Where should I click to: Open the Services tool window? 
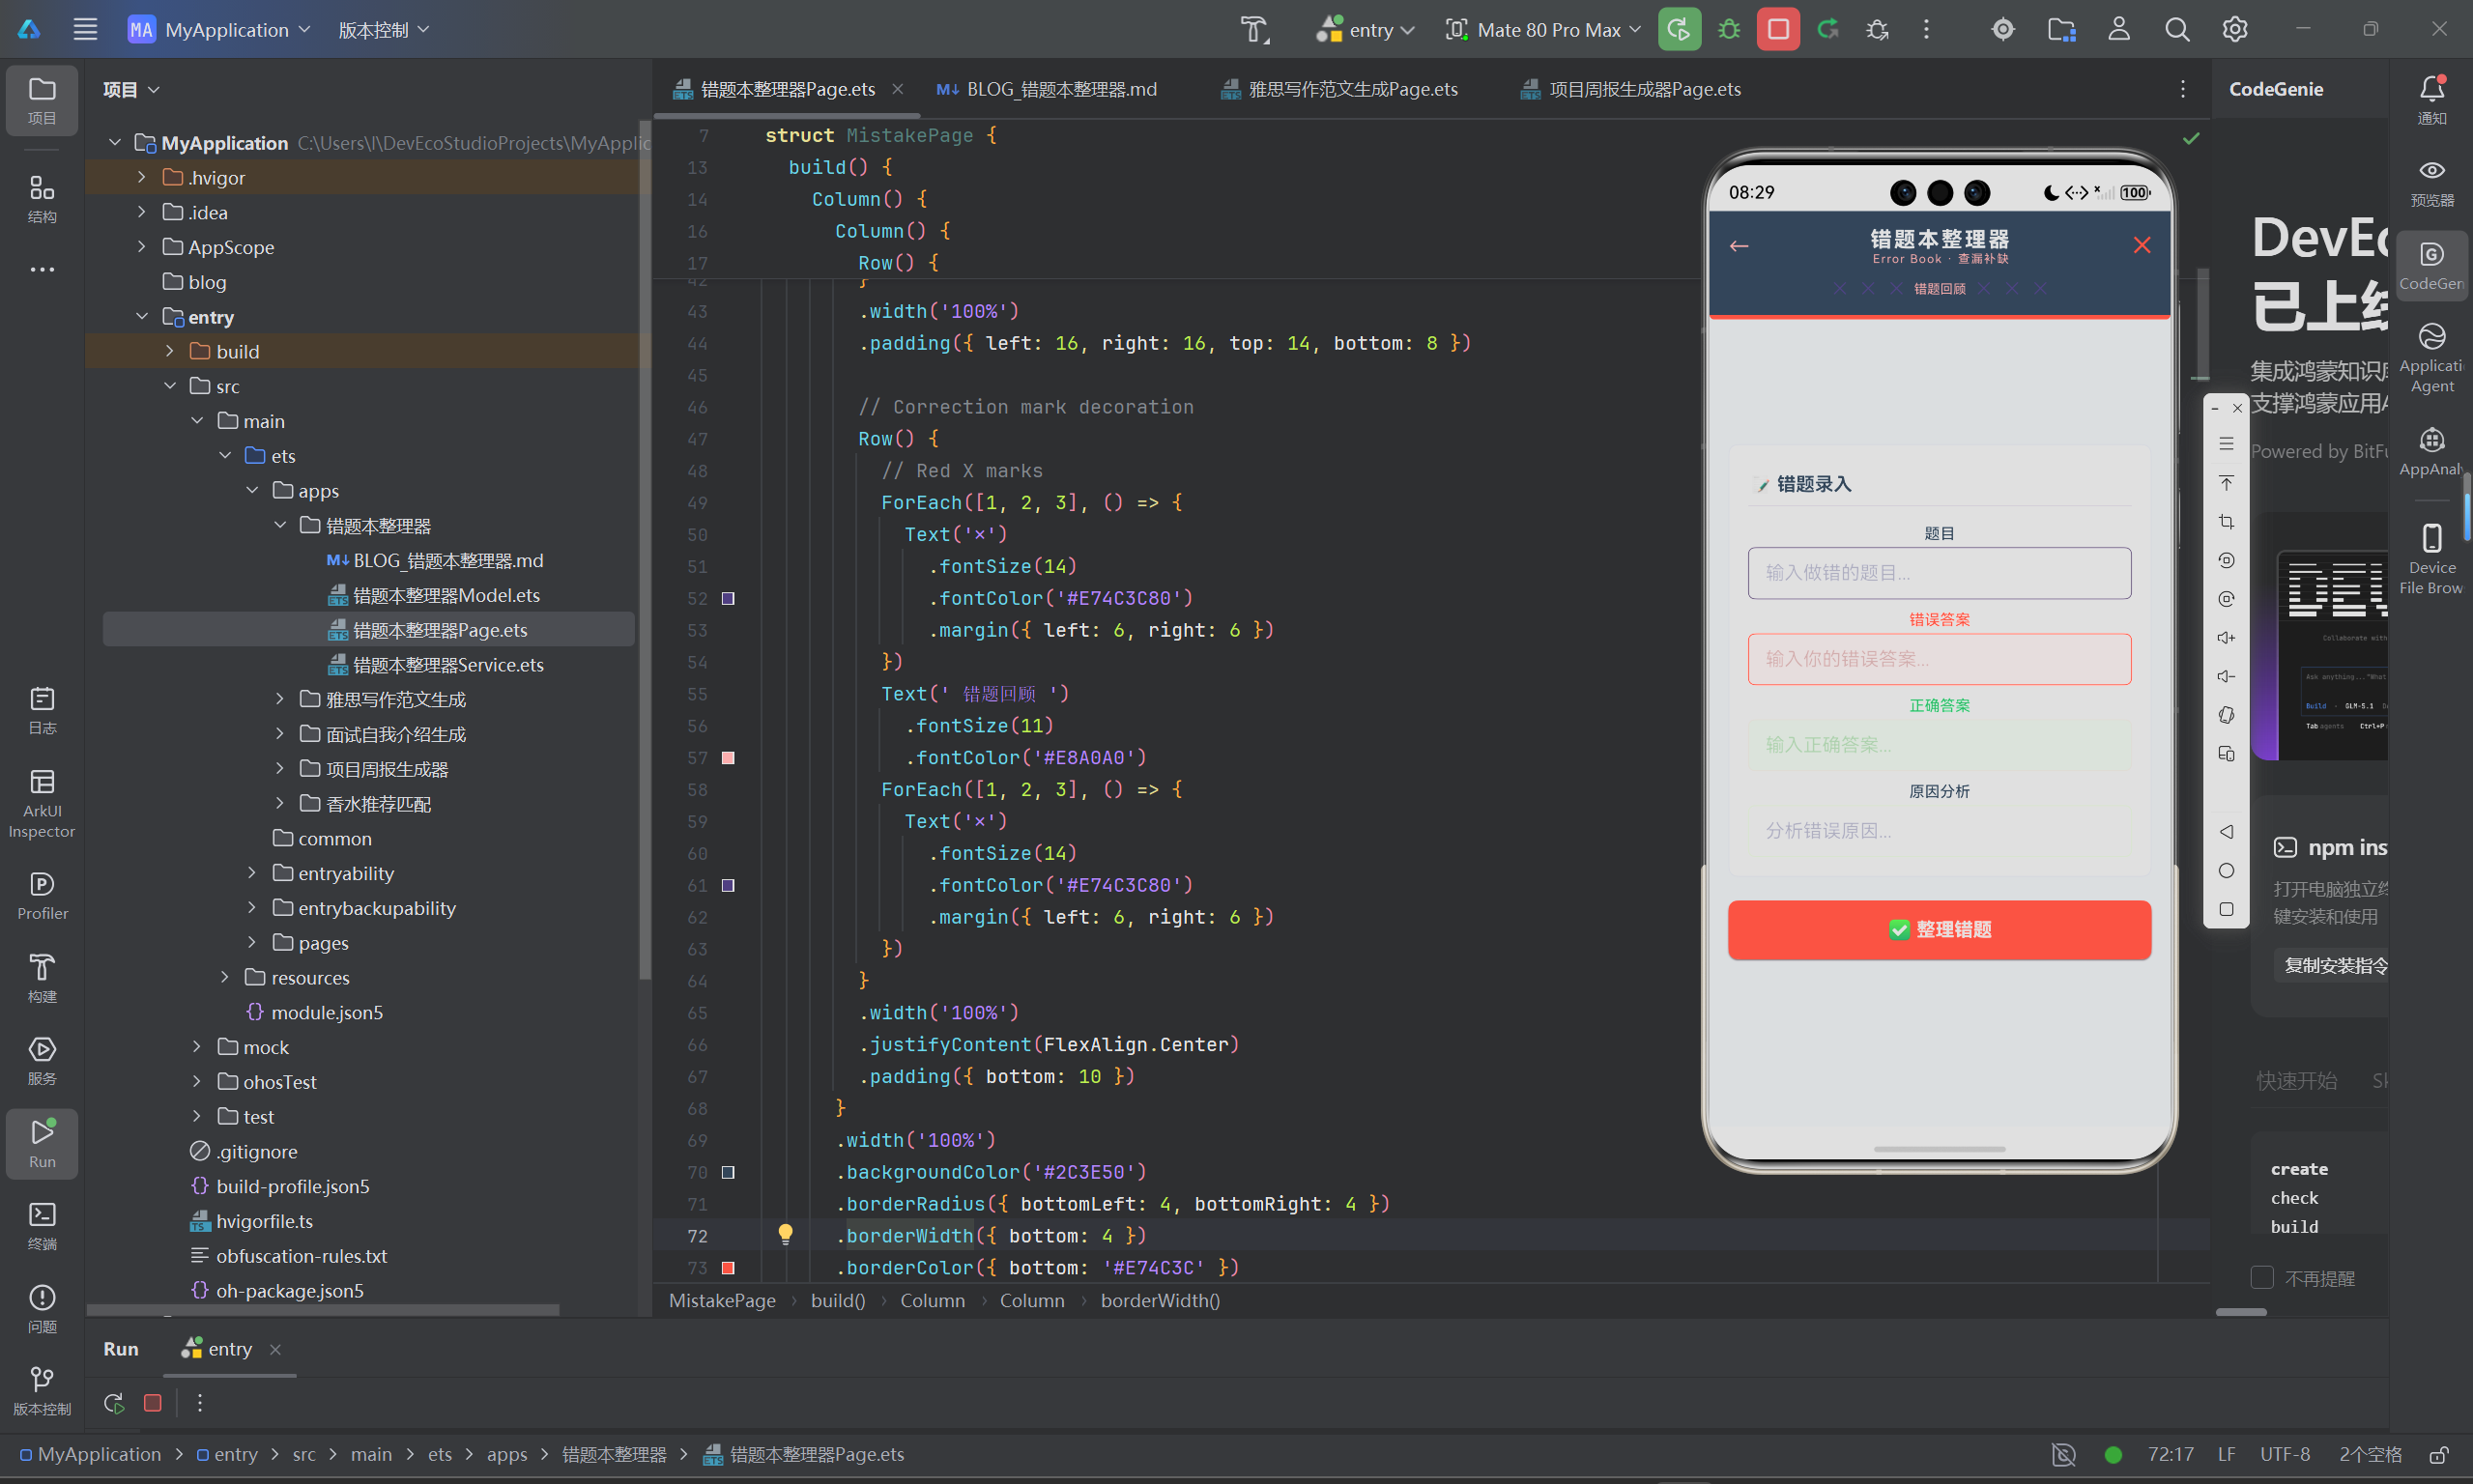pyautogui.click(x=42, y=1061)
